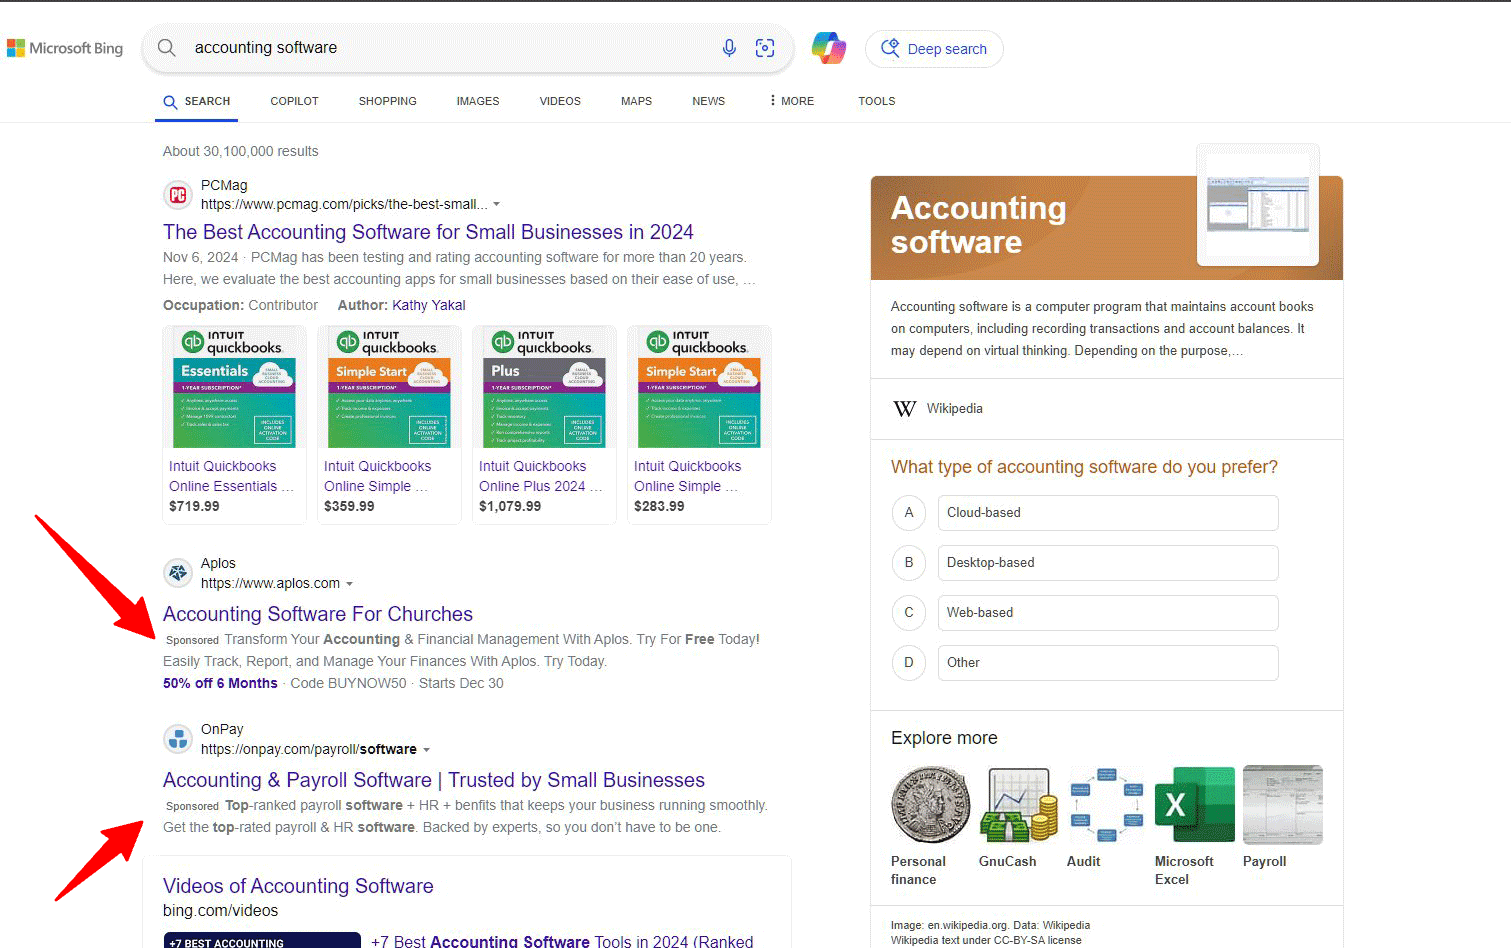Click the microphone voice search icon
Image resolution: width=1511 pixels, height=948 pixels.
click(x=729, y=48)
